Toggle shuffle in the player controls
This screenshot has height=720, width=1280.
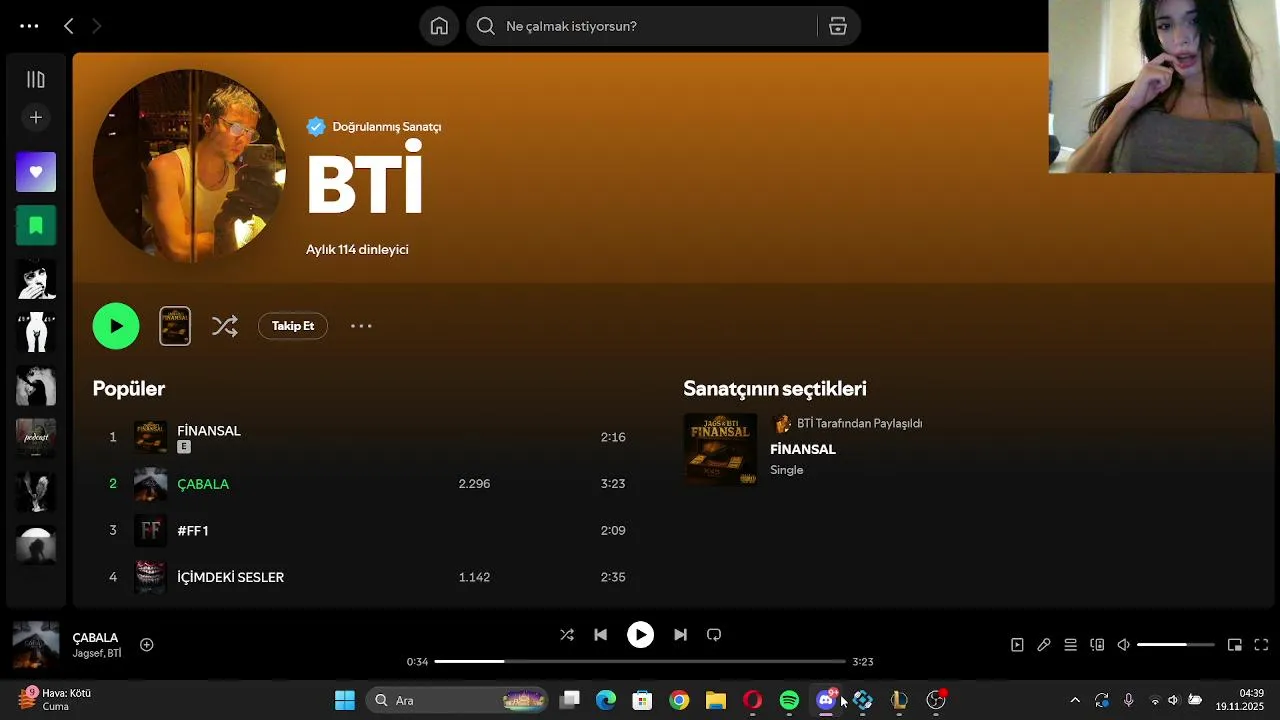tap(567, 635)
